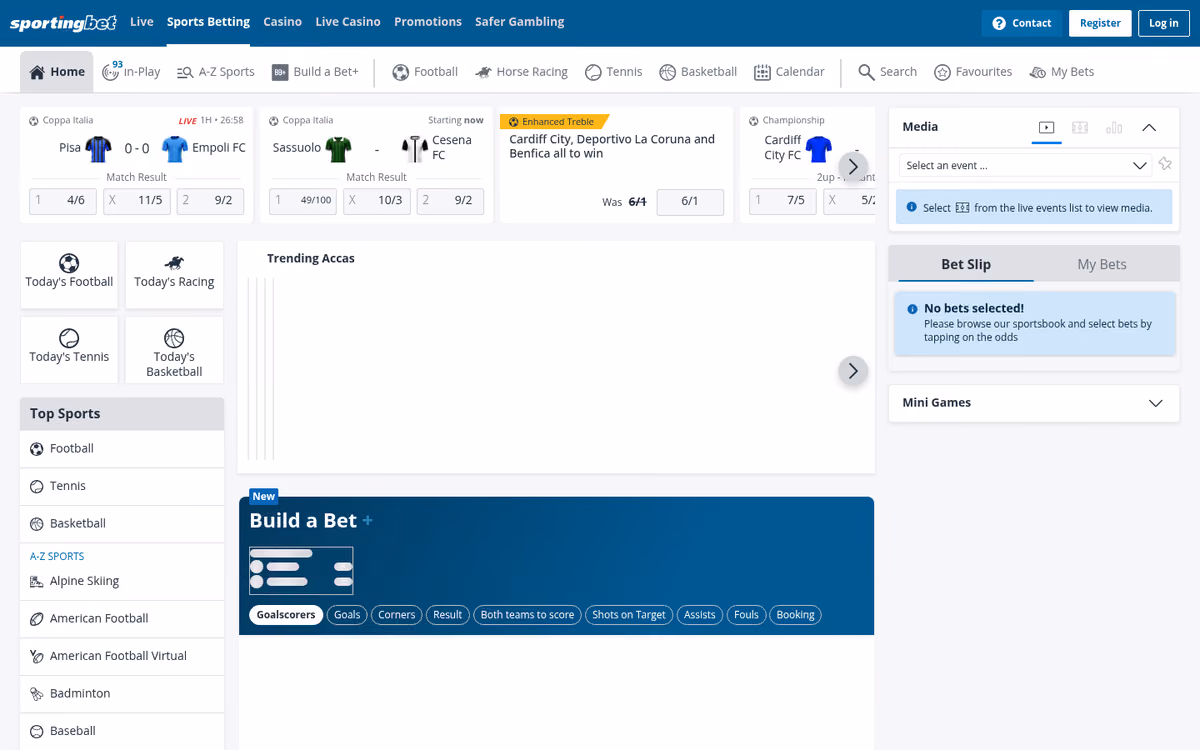Add Enhanced Treble at 6/1

pos(690,201)
